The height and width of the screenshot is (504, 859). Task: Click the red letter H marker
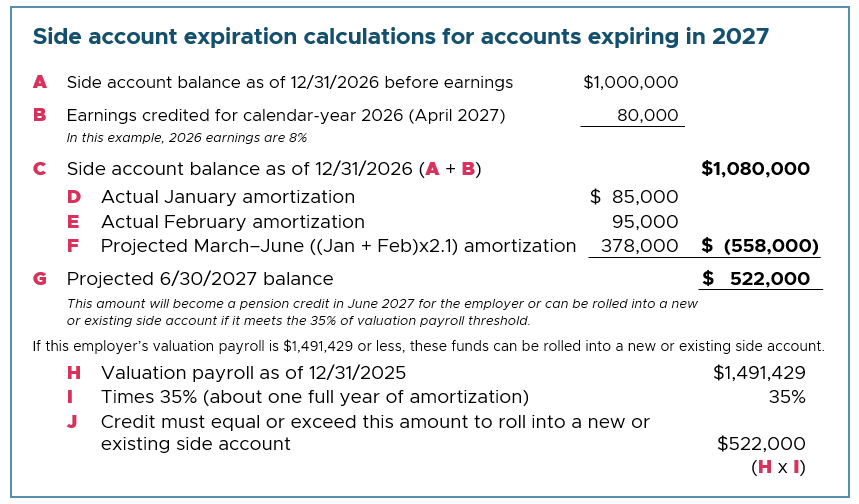pos(74,373)
